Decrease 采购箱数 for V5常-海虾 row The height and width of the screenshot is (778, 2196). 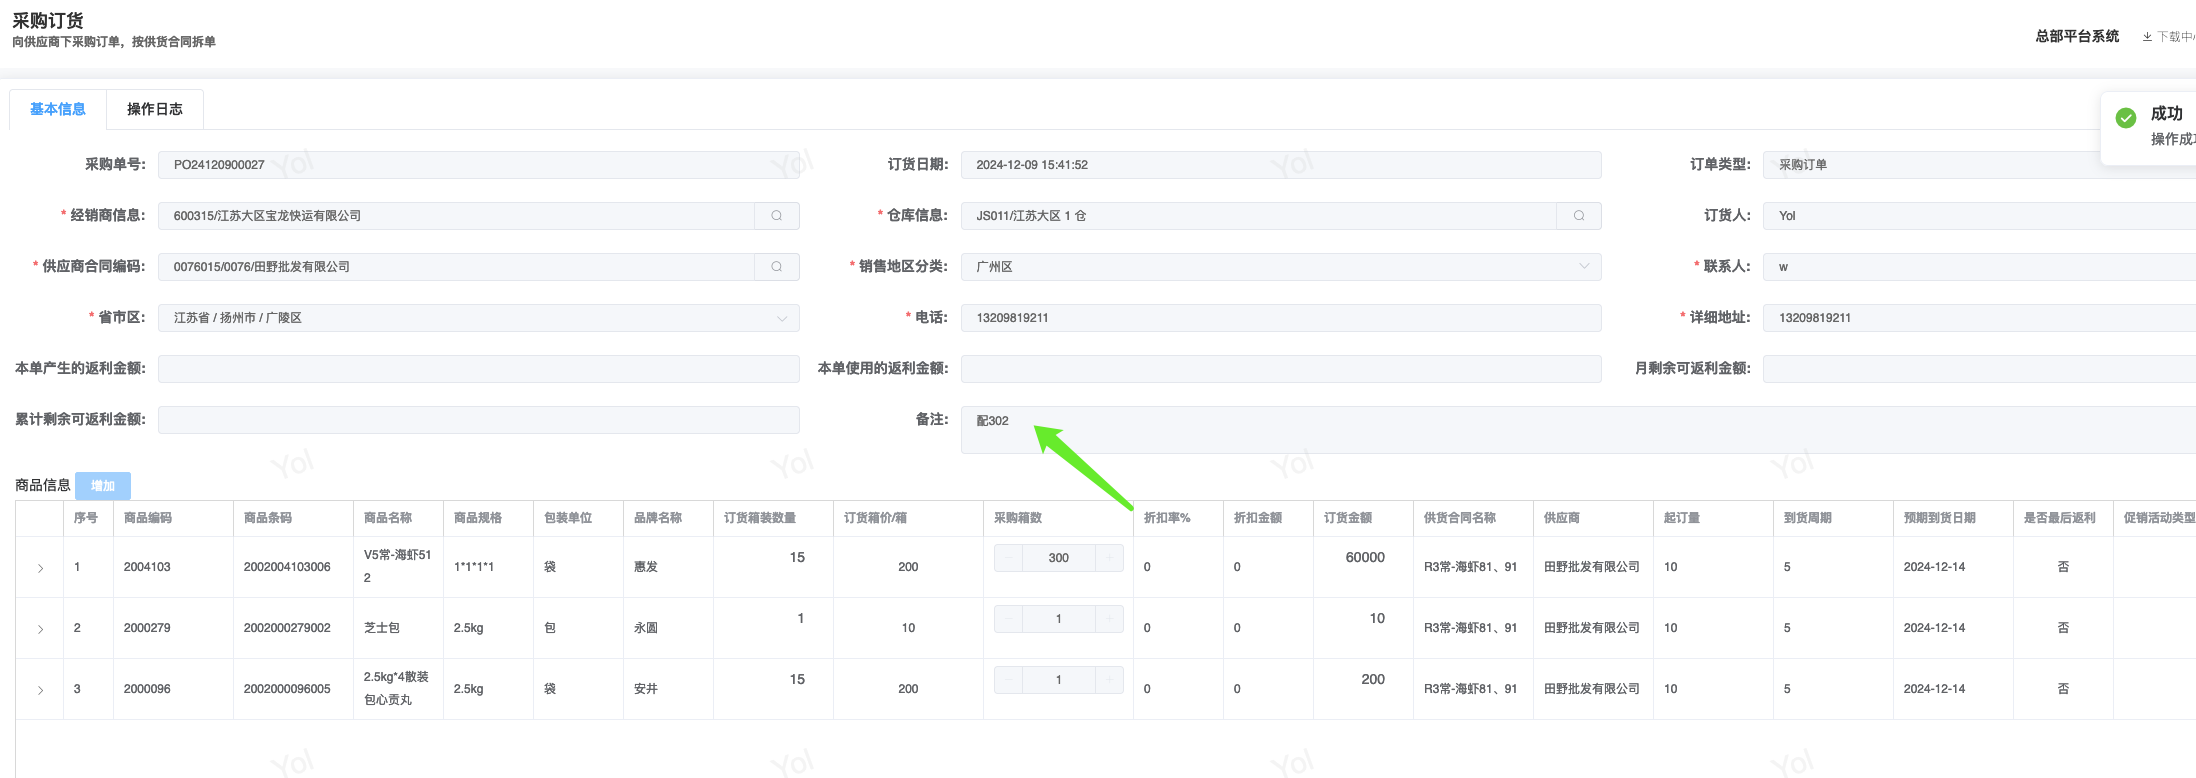pos(1008,558)
